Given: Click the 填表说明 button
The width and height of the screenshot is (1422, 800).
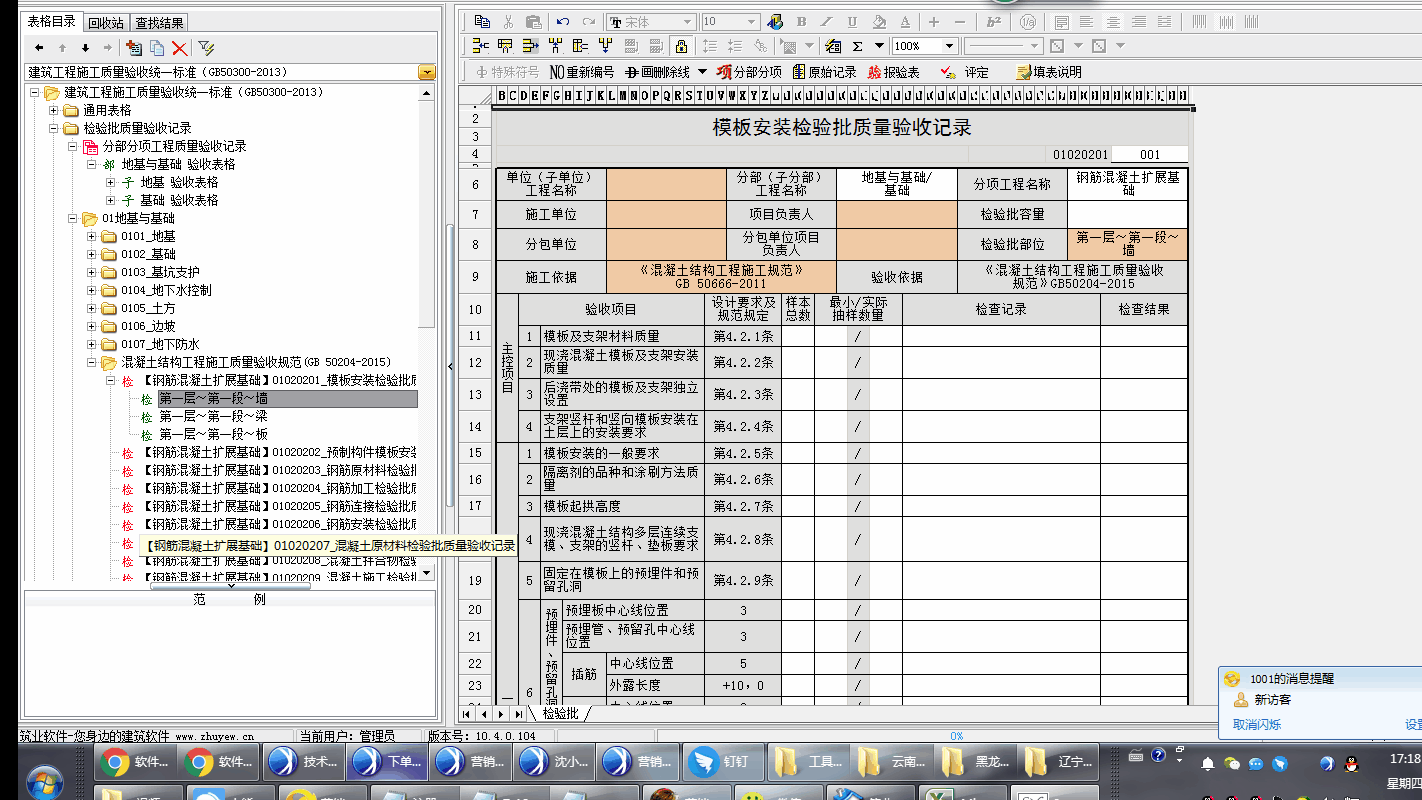Looking at the screenshot, I should pyautogui.click(x=1048, y=72).
